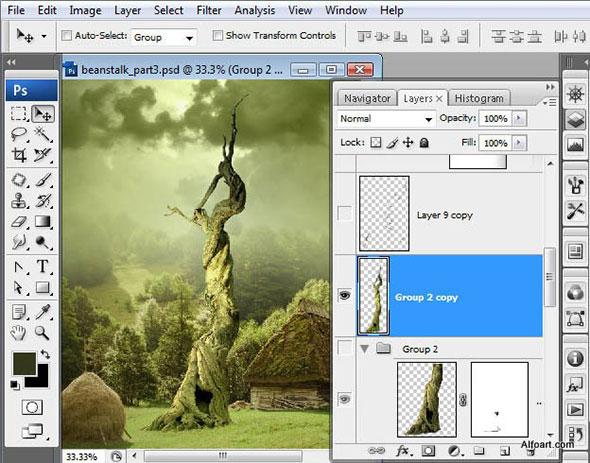590x463 pixels.
Task: Show the Layer 9 copy layer
Action: coord(345,213)
